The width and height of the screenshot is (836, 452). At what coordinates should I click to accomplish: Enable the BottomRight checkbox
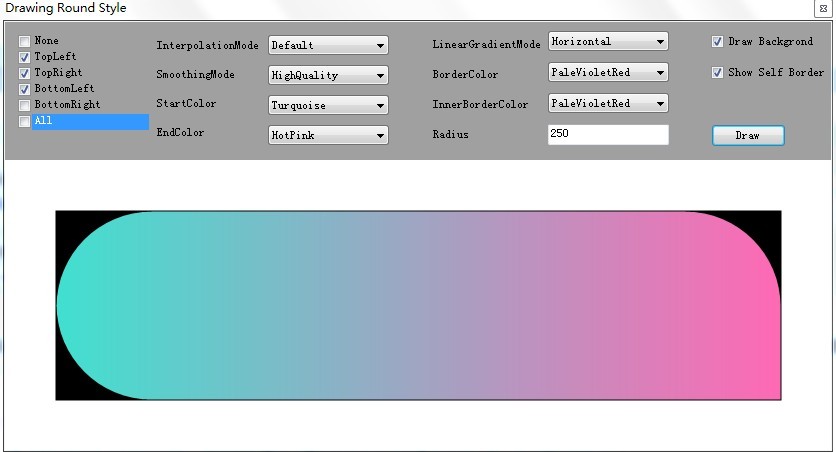pyautogui.click(x=25, y=105)
